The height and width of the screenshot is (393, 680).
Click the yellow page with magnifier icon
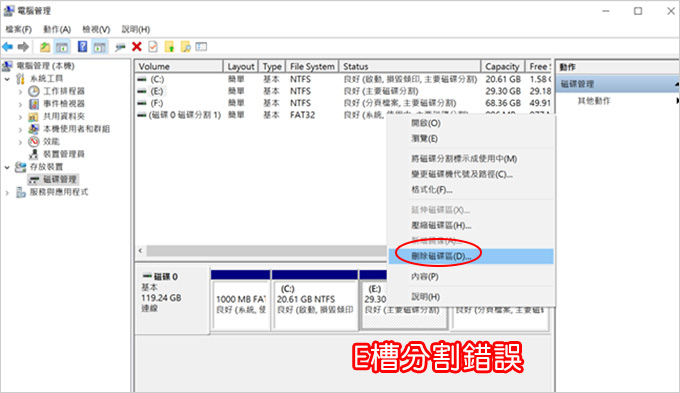pos(186,46)
